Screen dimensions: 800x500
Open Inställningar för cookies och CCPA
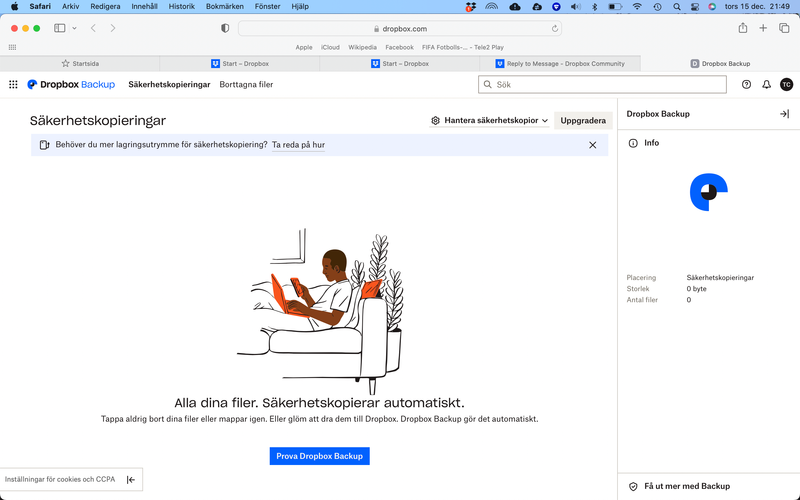point(60,480)
